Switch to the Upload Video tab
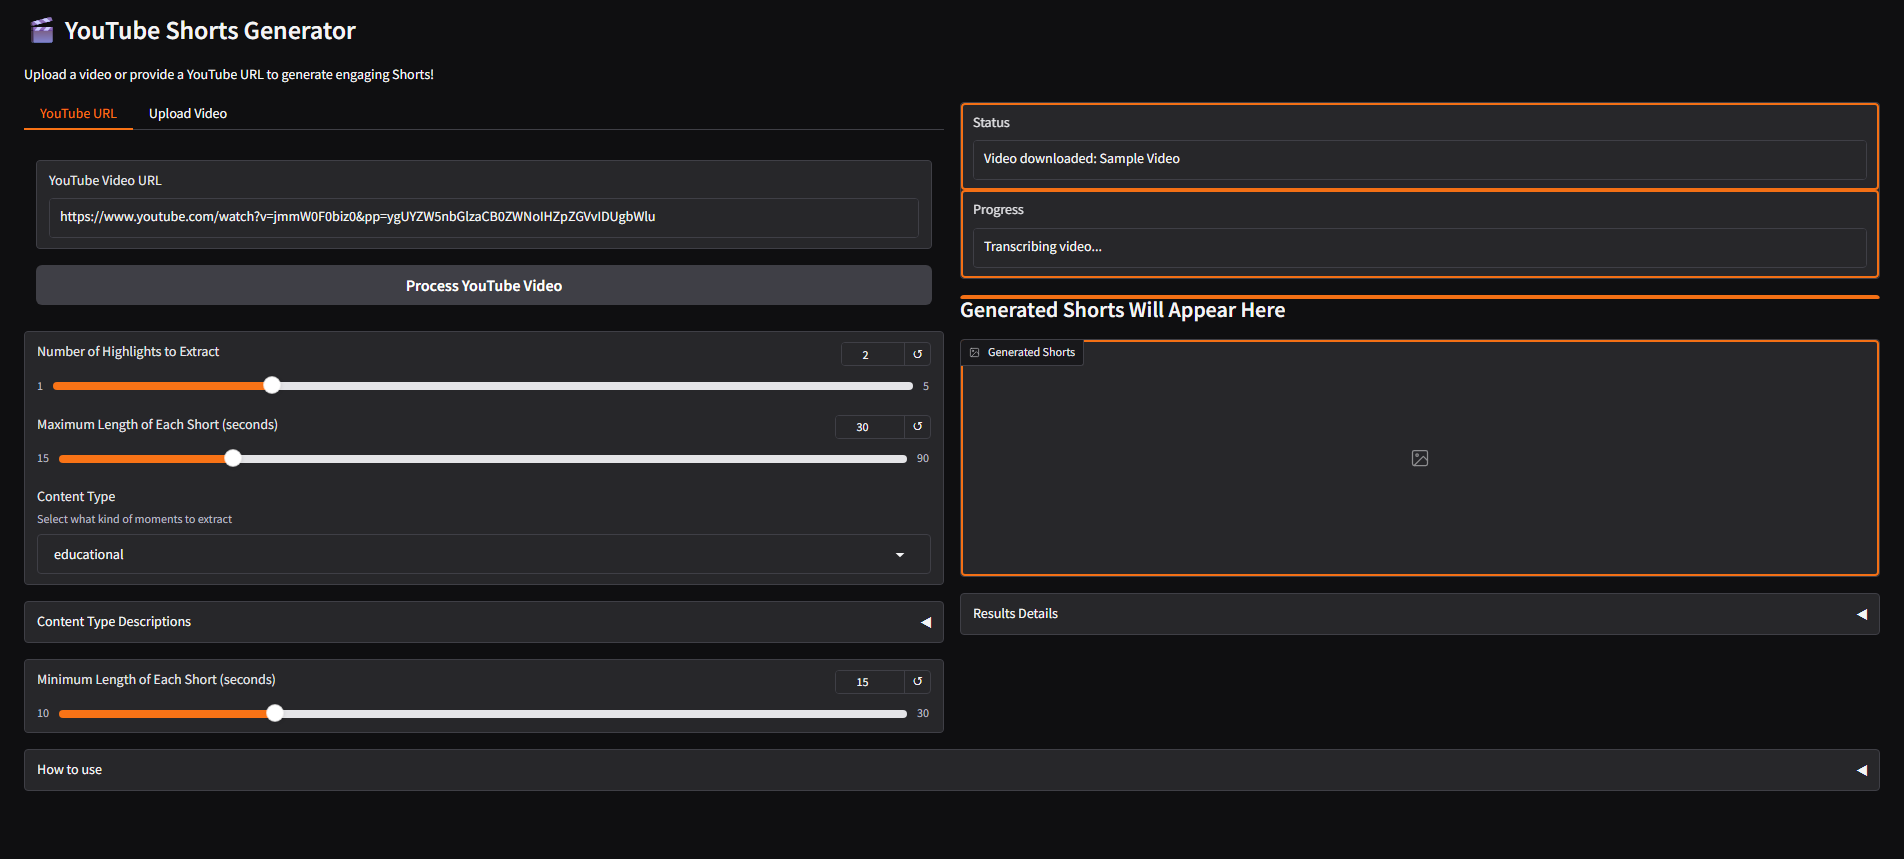The height and width of the screenshot is (859, 1904). pyautogui.click(x=188, y=114)
